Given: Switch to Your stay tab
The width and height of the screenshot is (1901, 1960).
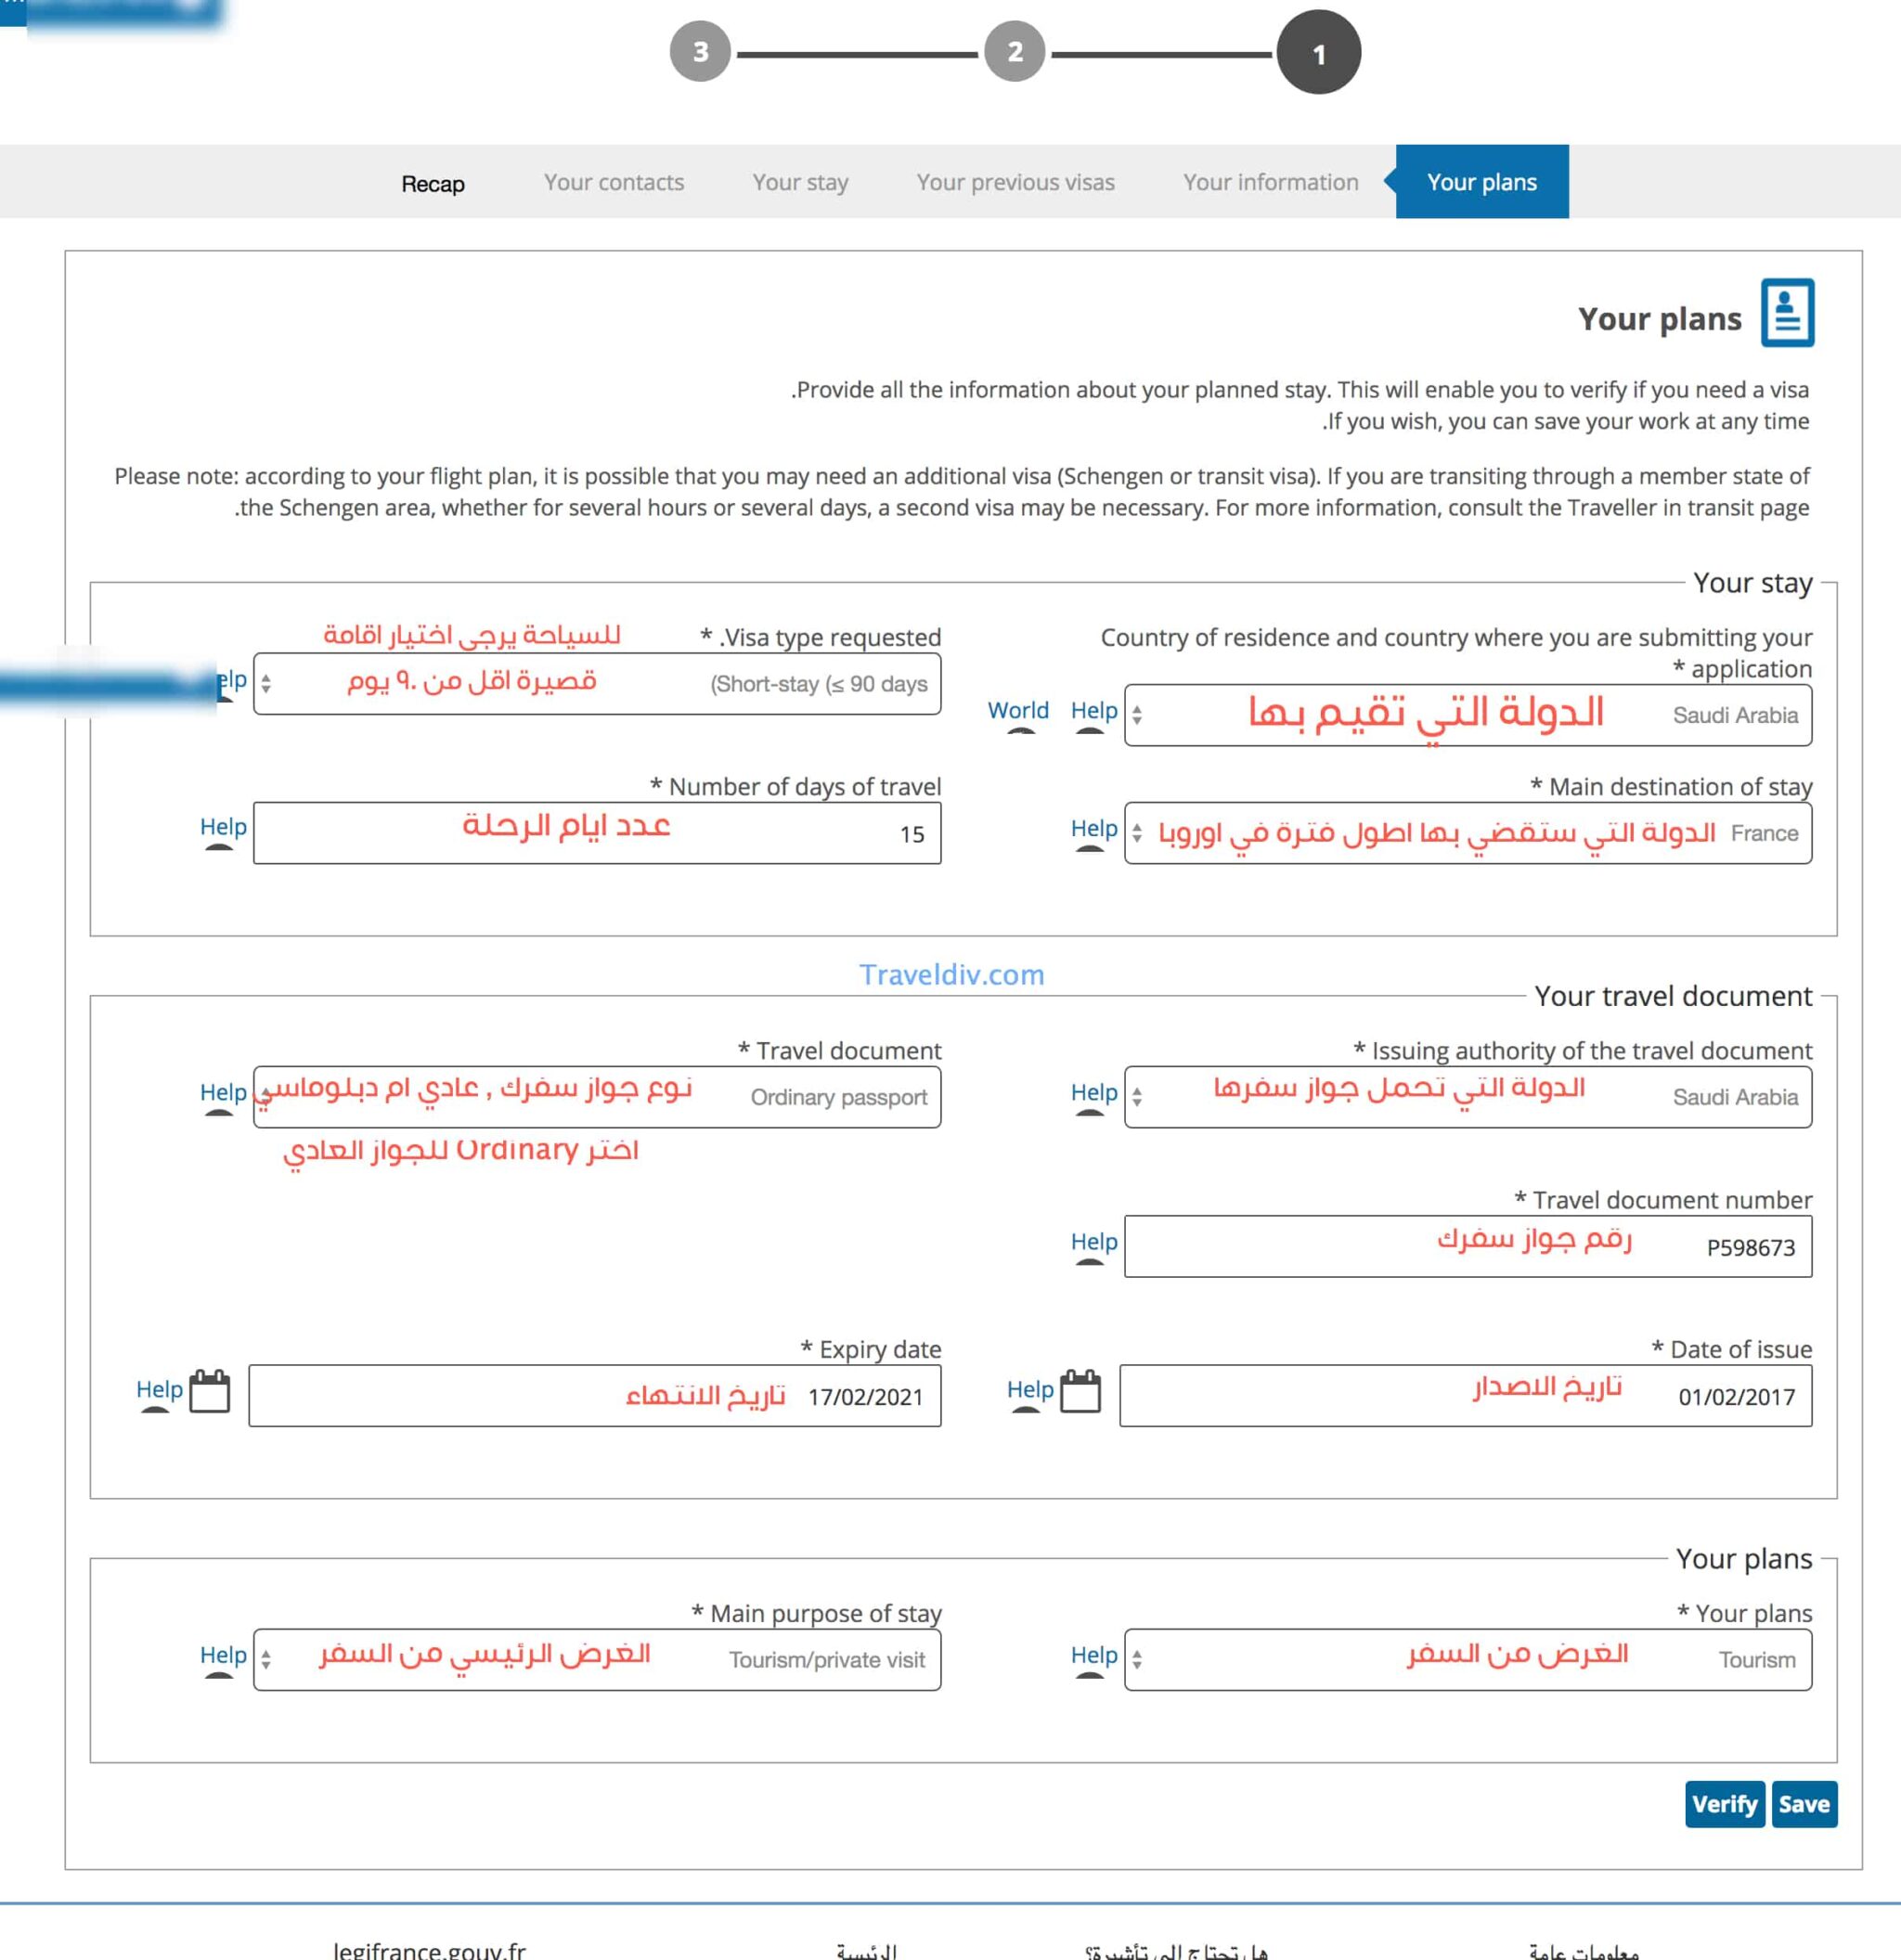Looking at the screenshot, I should [x=800, y=182].
